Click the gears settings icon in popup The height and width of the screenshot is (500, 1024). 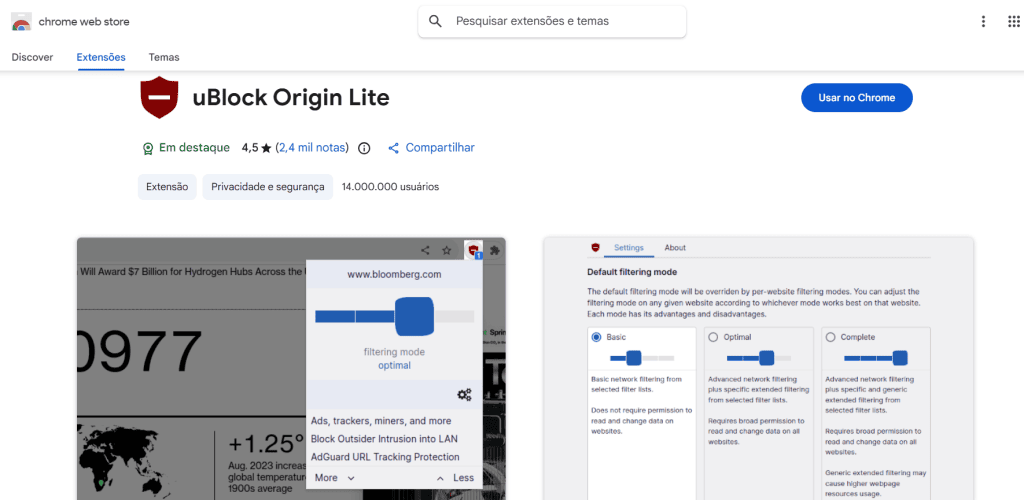(464, 394)
